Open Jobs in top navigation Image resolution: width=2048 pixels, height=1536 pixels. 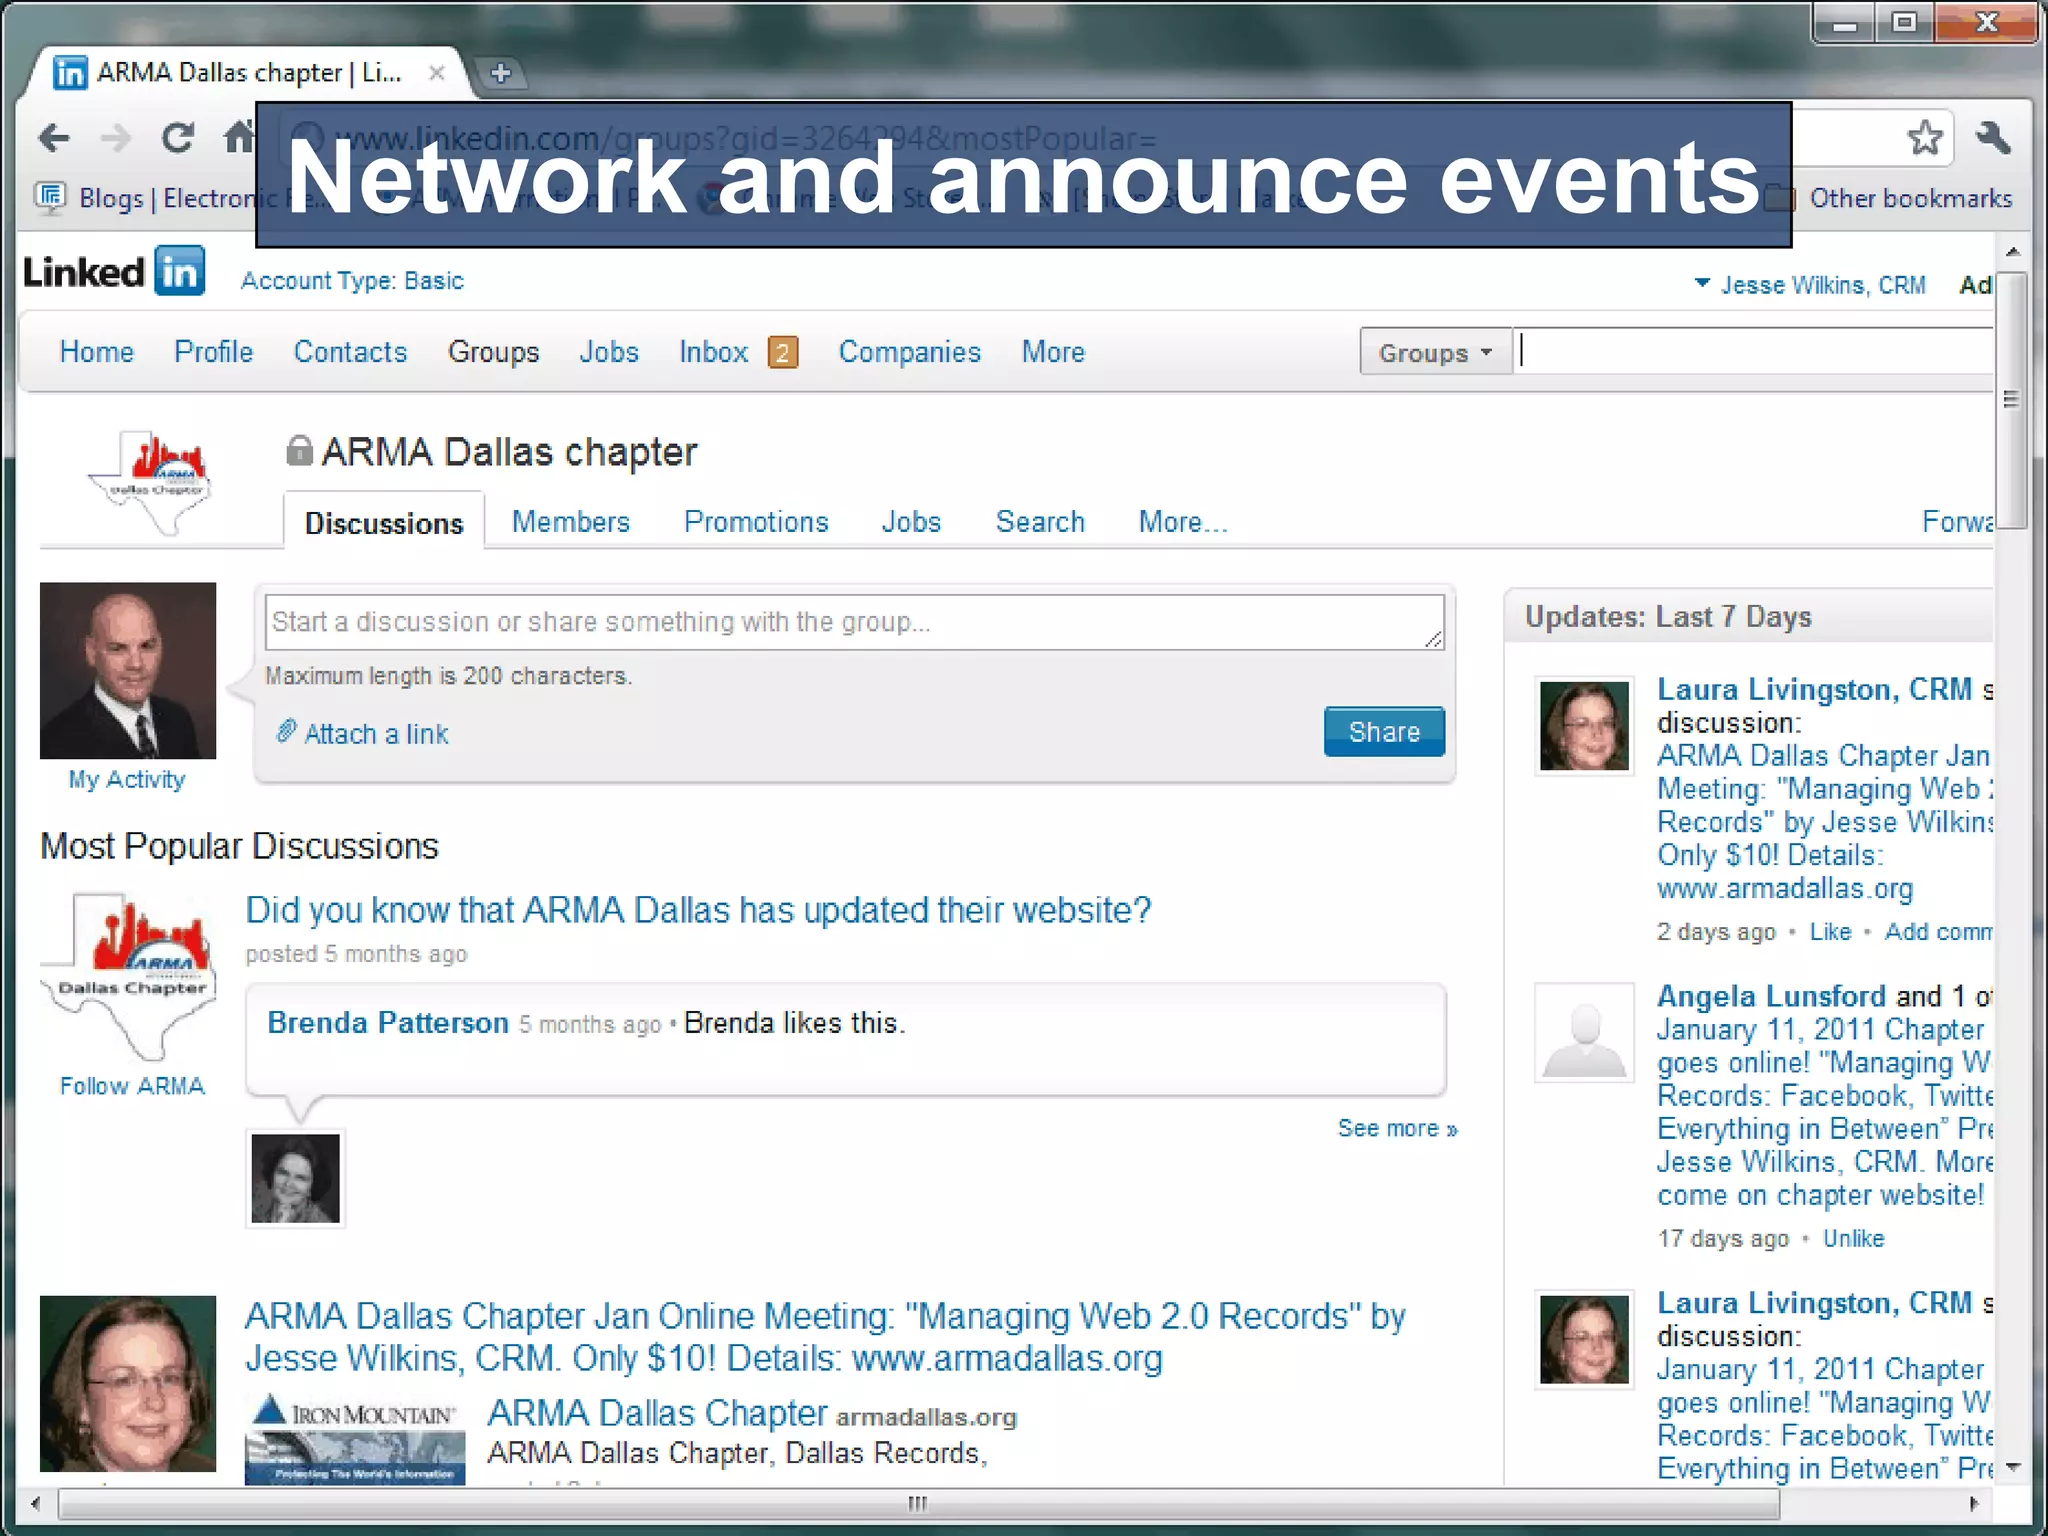coord(609,352)
